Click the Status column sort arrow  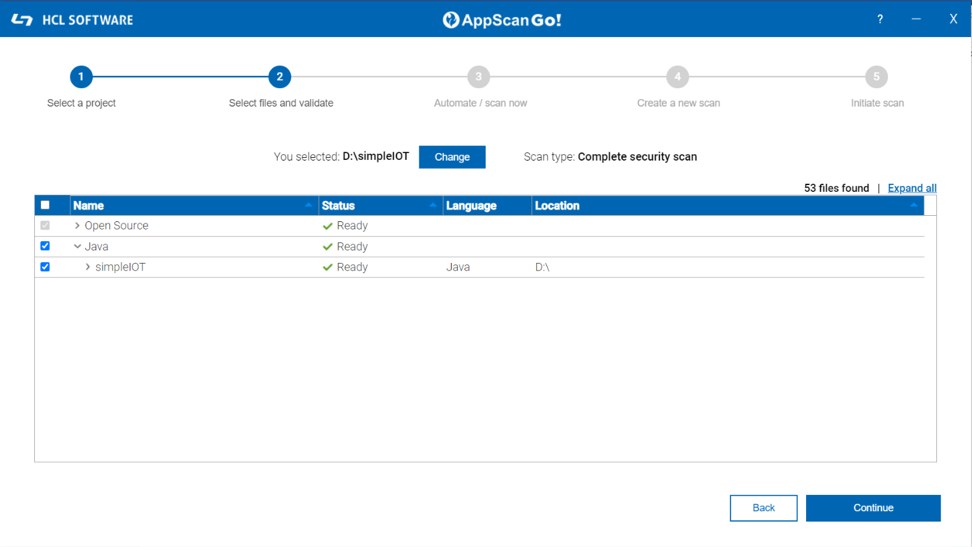(432, 205)
